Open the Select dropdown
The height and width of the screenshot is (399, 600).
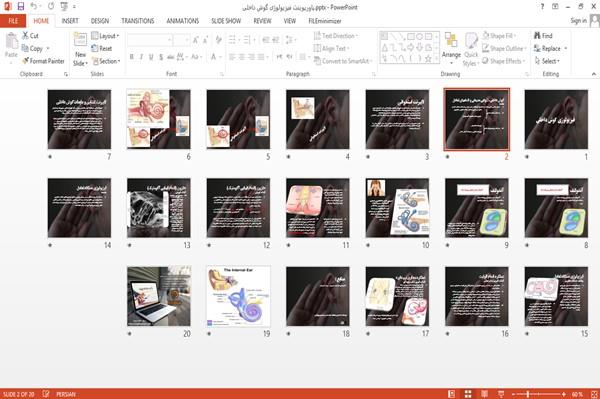pos(548,61)
